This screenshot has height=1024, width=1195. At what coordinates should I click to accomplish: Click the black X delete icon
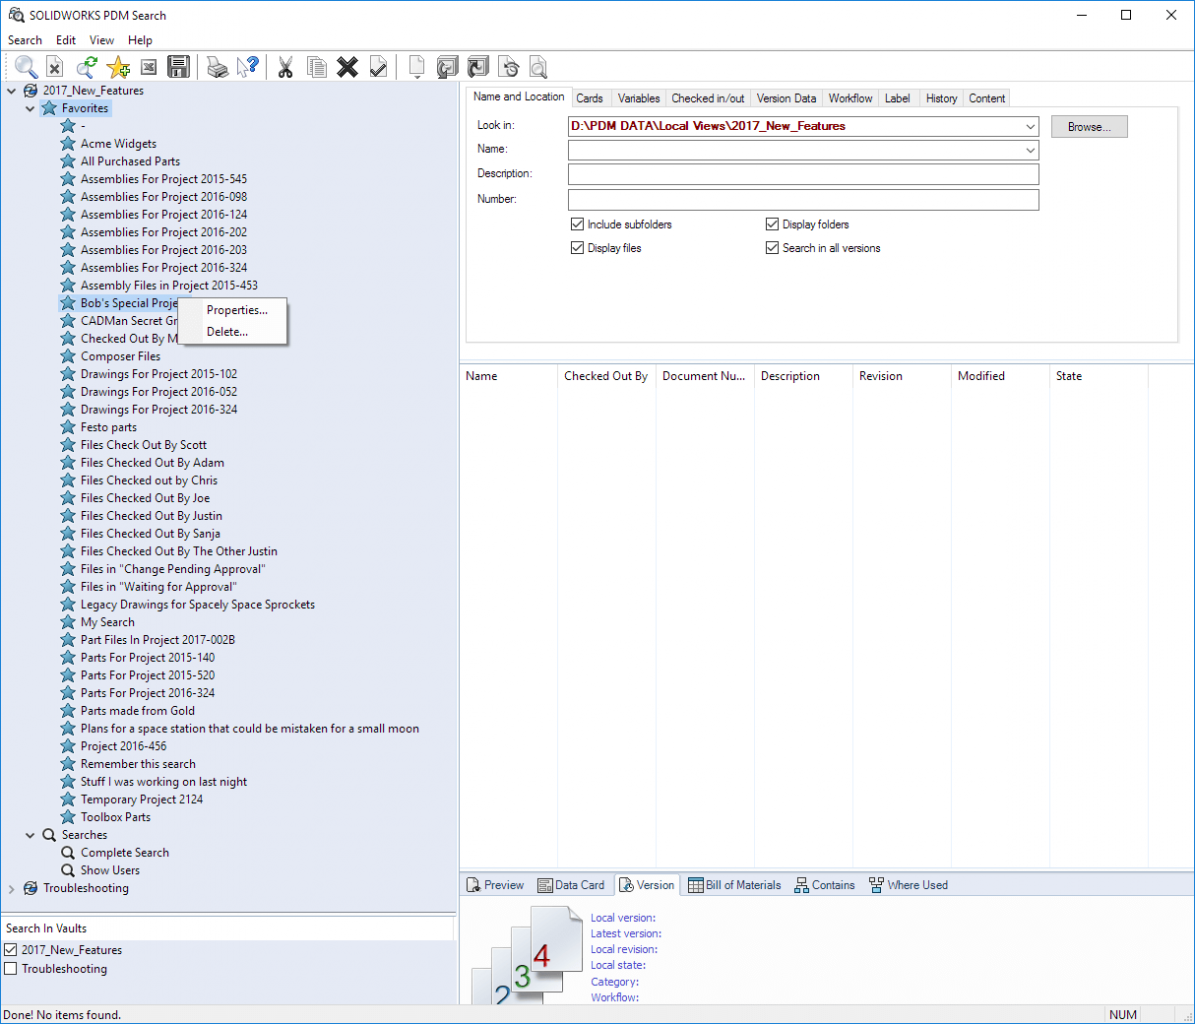348,67
